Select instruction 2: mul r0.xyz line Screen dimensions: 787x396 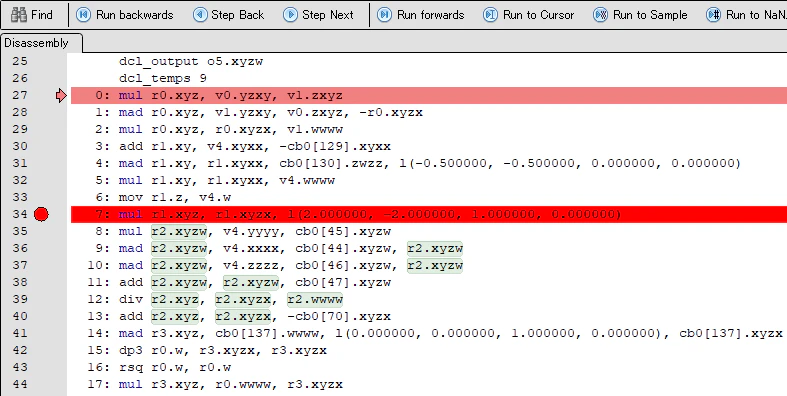219,129
